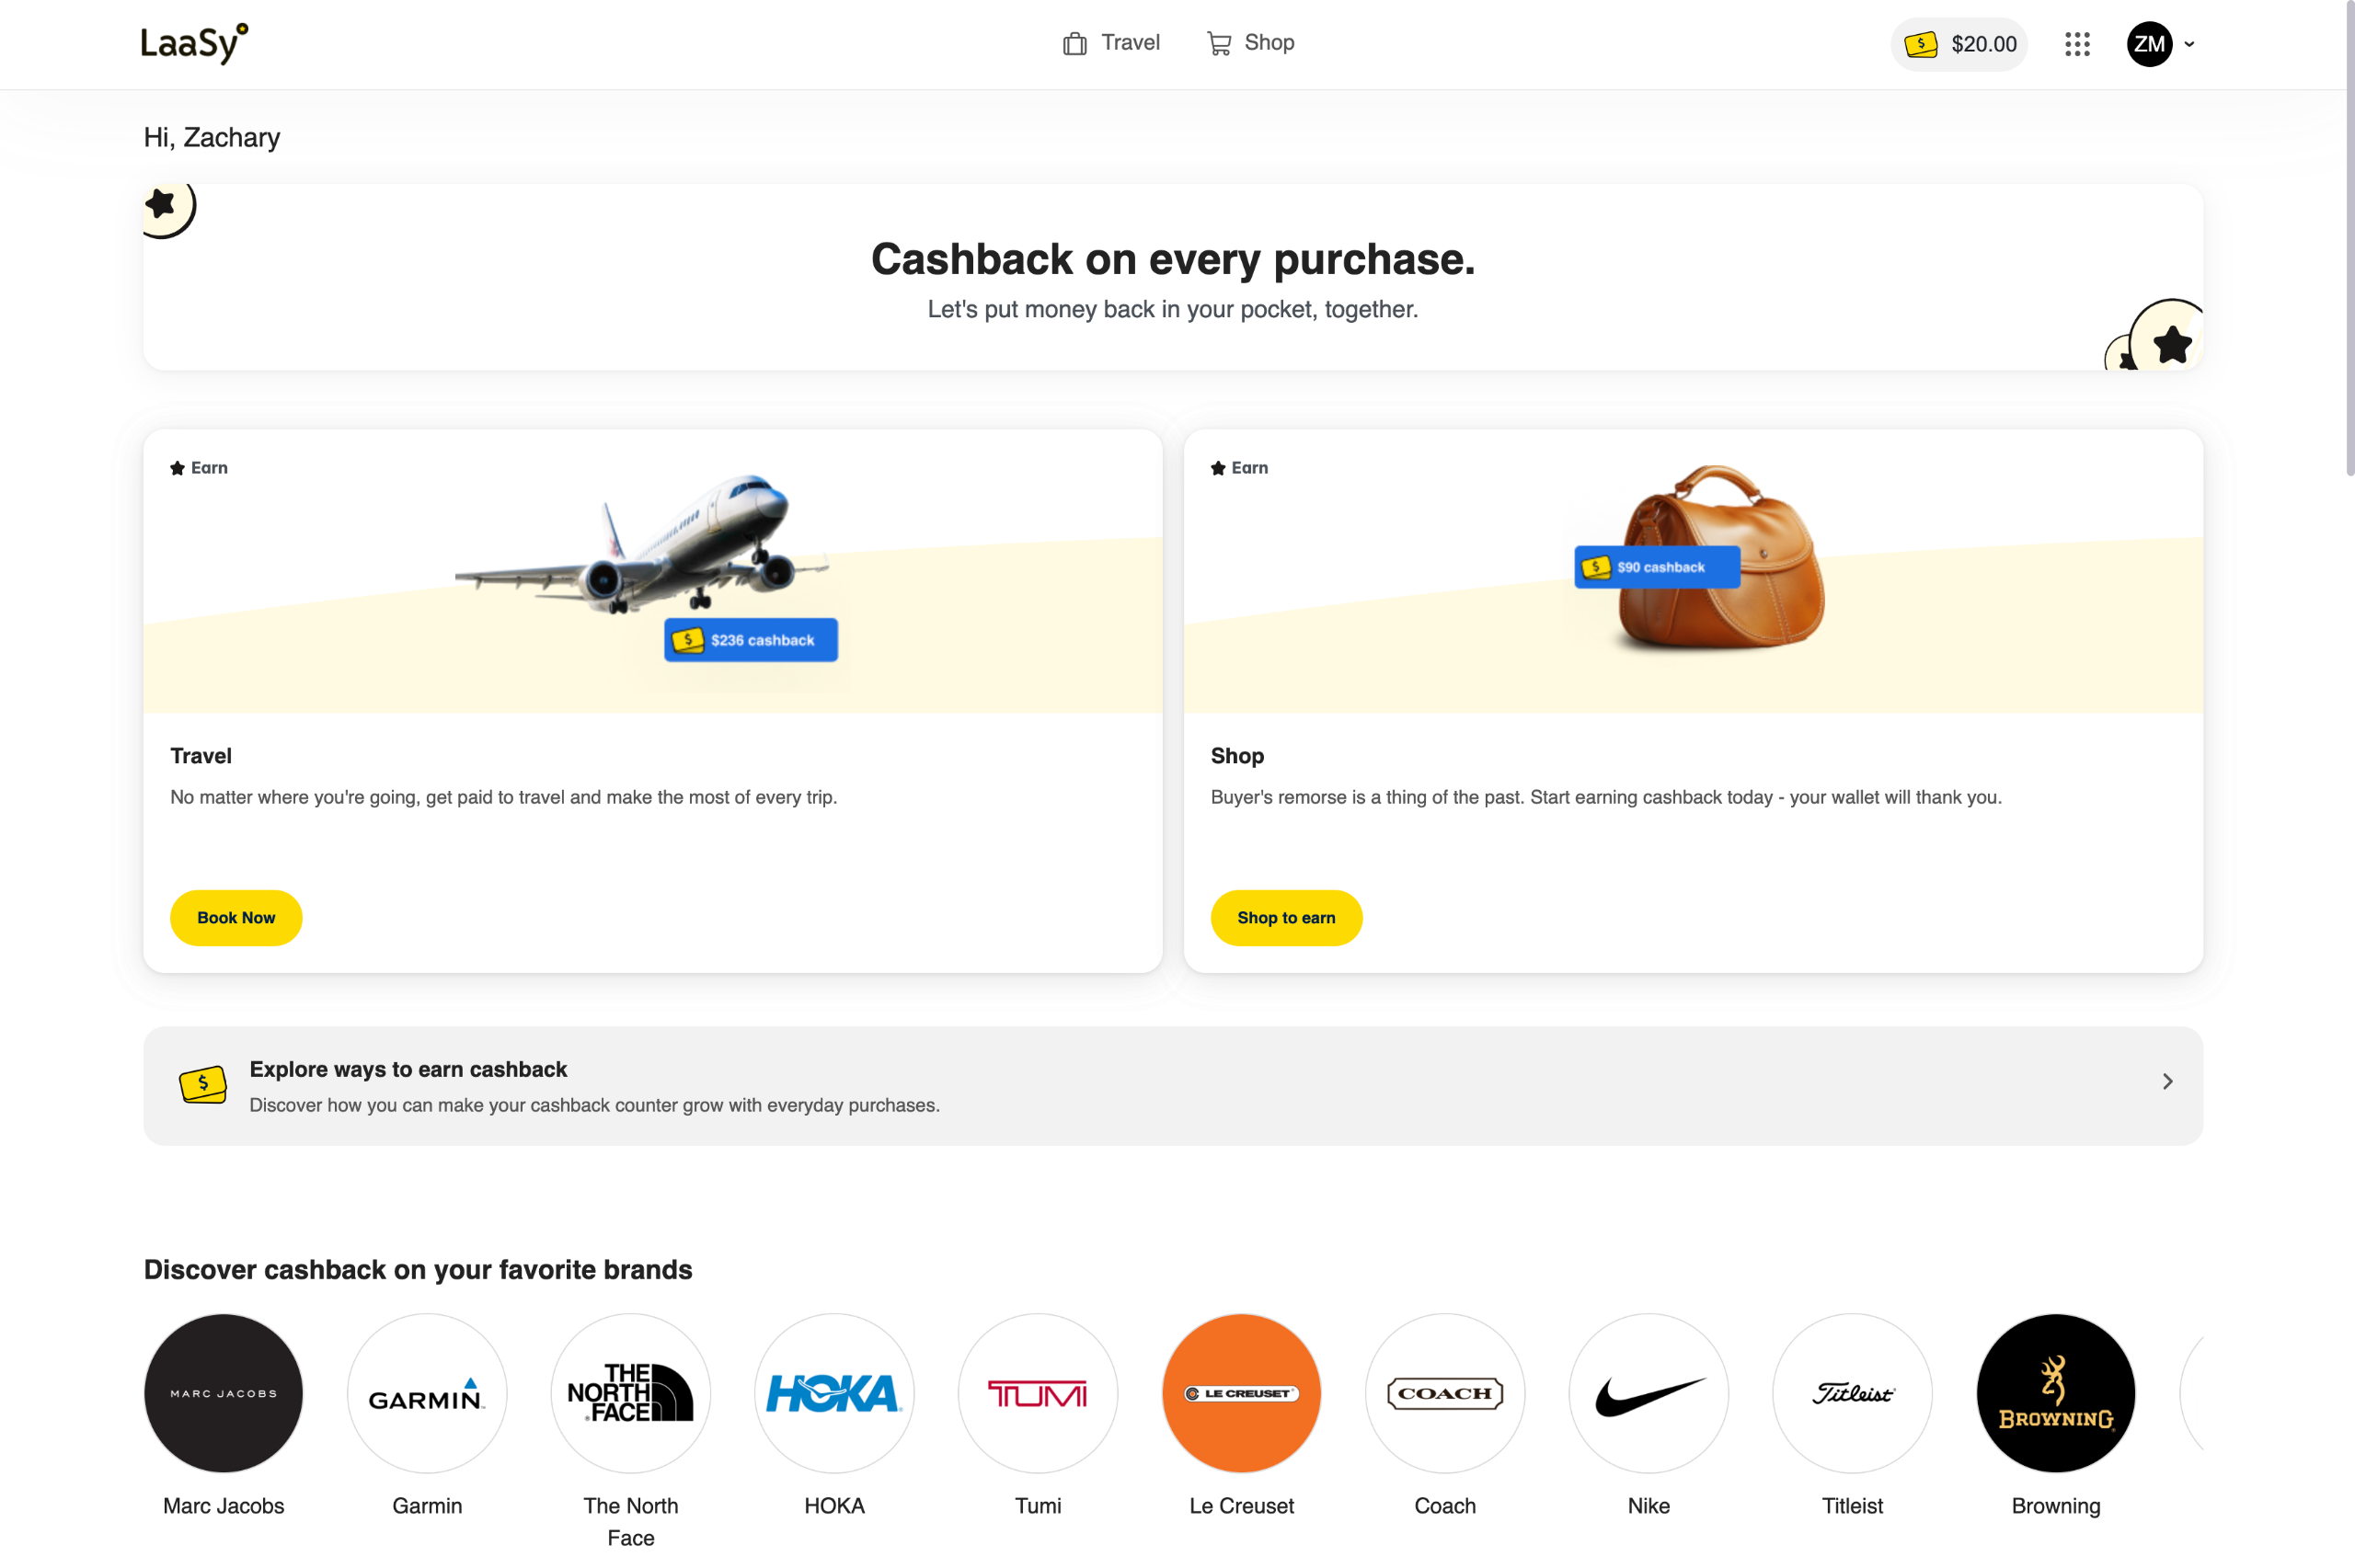This screenshot has width=2355, height=1568.
Task: Open the HOKA brand logo
Action: [834, 1392]
